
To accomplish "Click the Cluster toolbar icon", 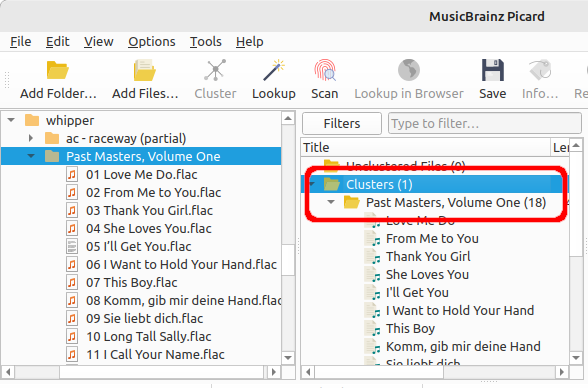I will point(215,70).
